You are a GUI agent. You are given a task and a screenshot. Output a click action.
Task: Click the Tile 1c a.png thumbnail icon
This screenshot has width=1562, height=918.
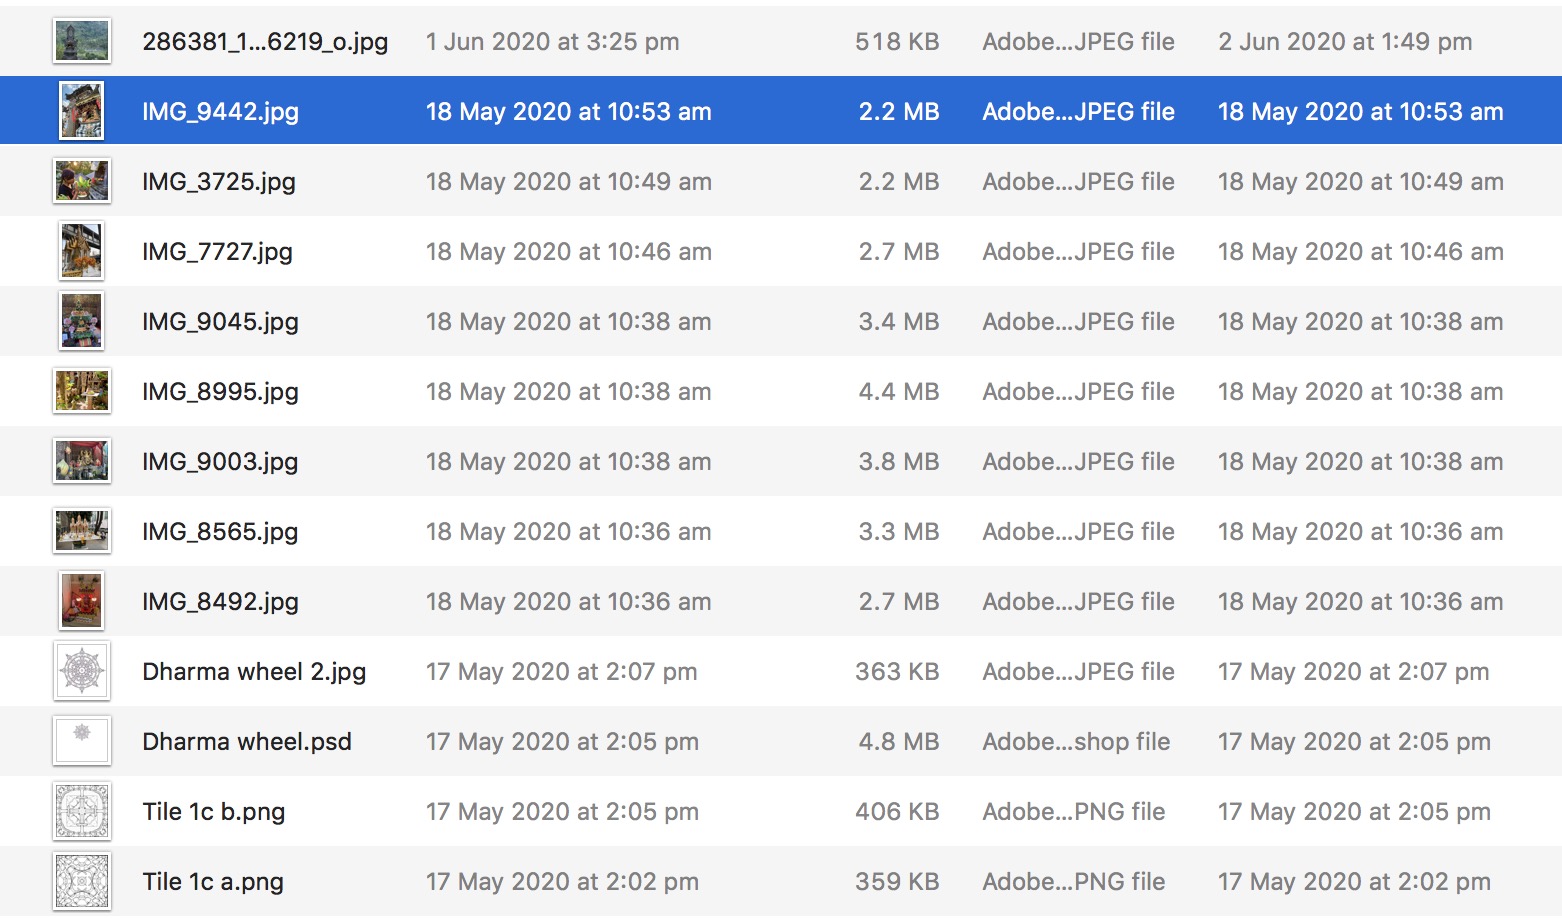point(81,881)
